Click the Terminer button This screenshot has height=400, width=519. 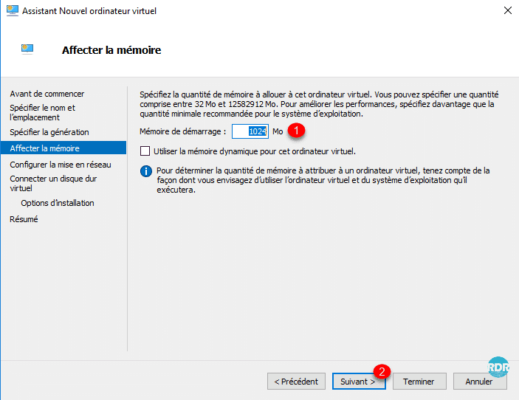coord(419,381)
